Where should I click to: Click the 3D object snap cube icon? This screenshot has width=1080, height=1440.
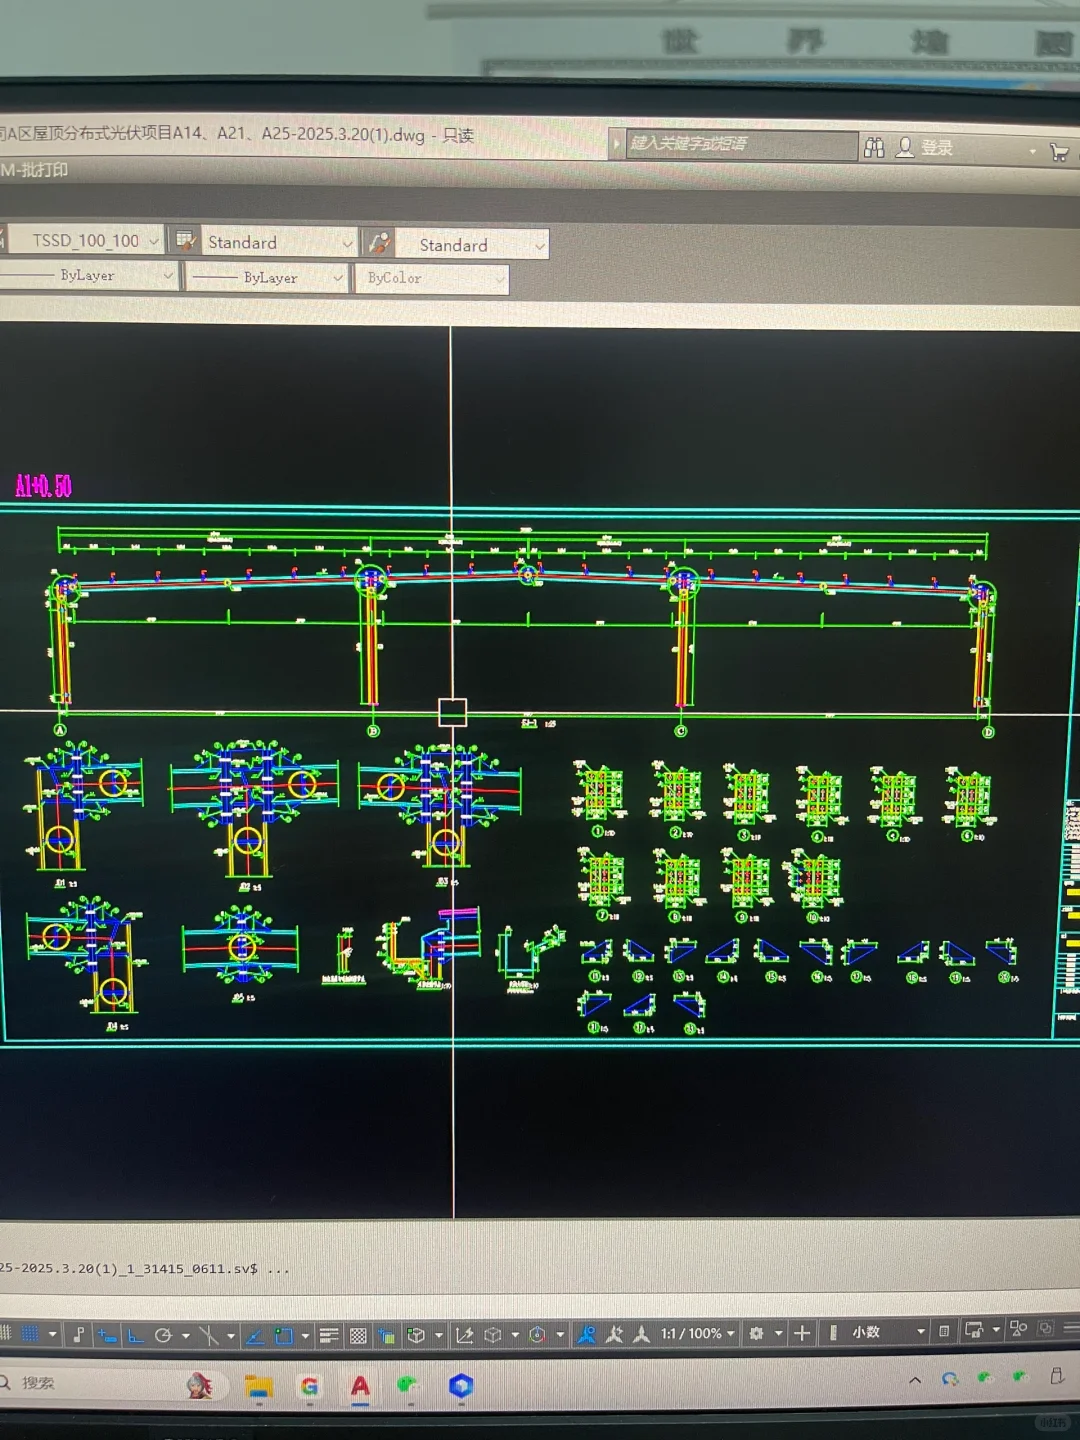[417, 1334]
